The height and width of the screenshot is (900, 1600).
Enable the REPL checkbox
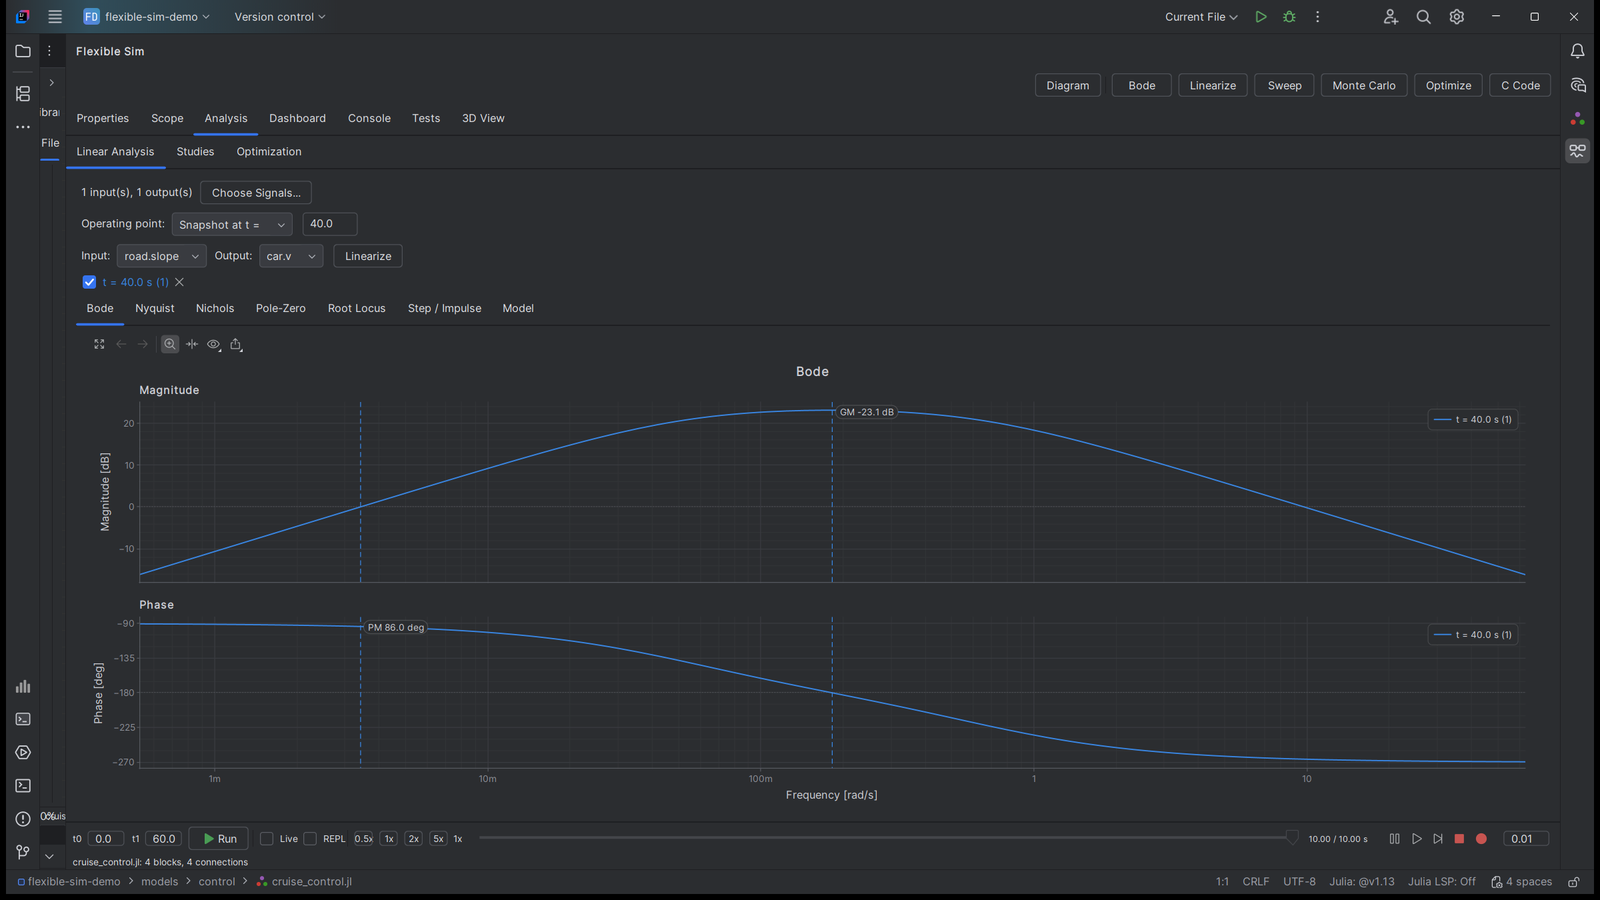tap(310, 839)
